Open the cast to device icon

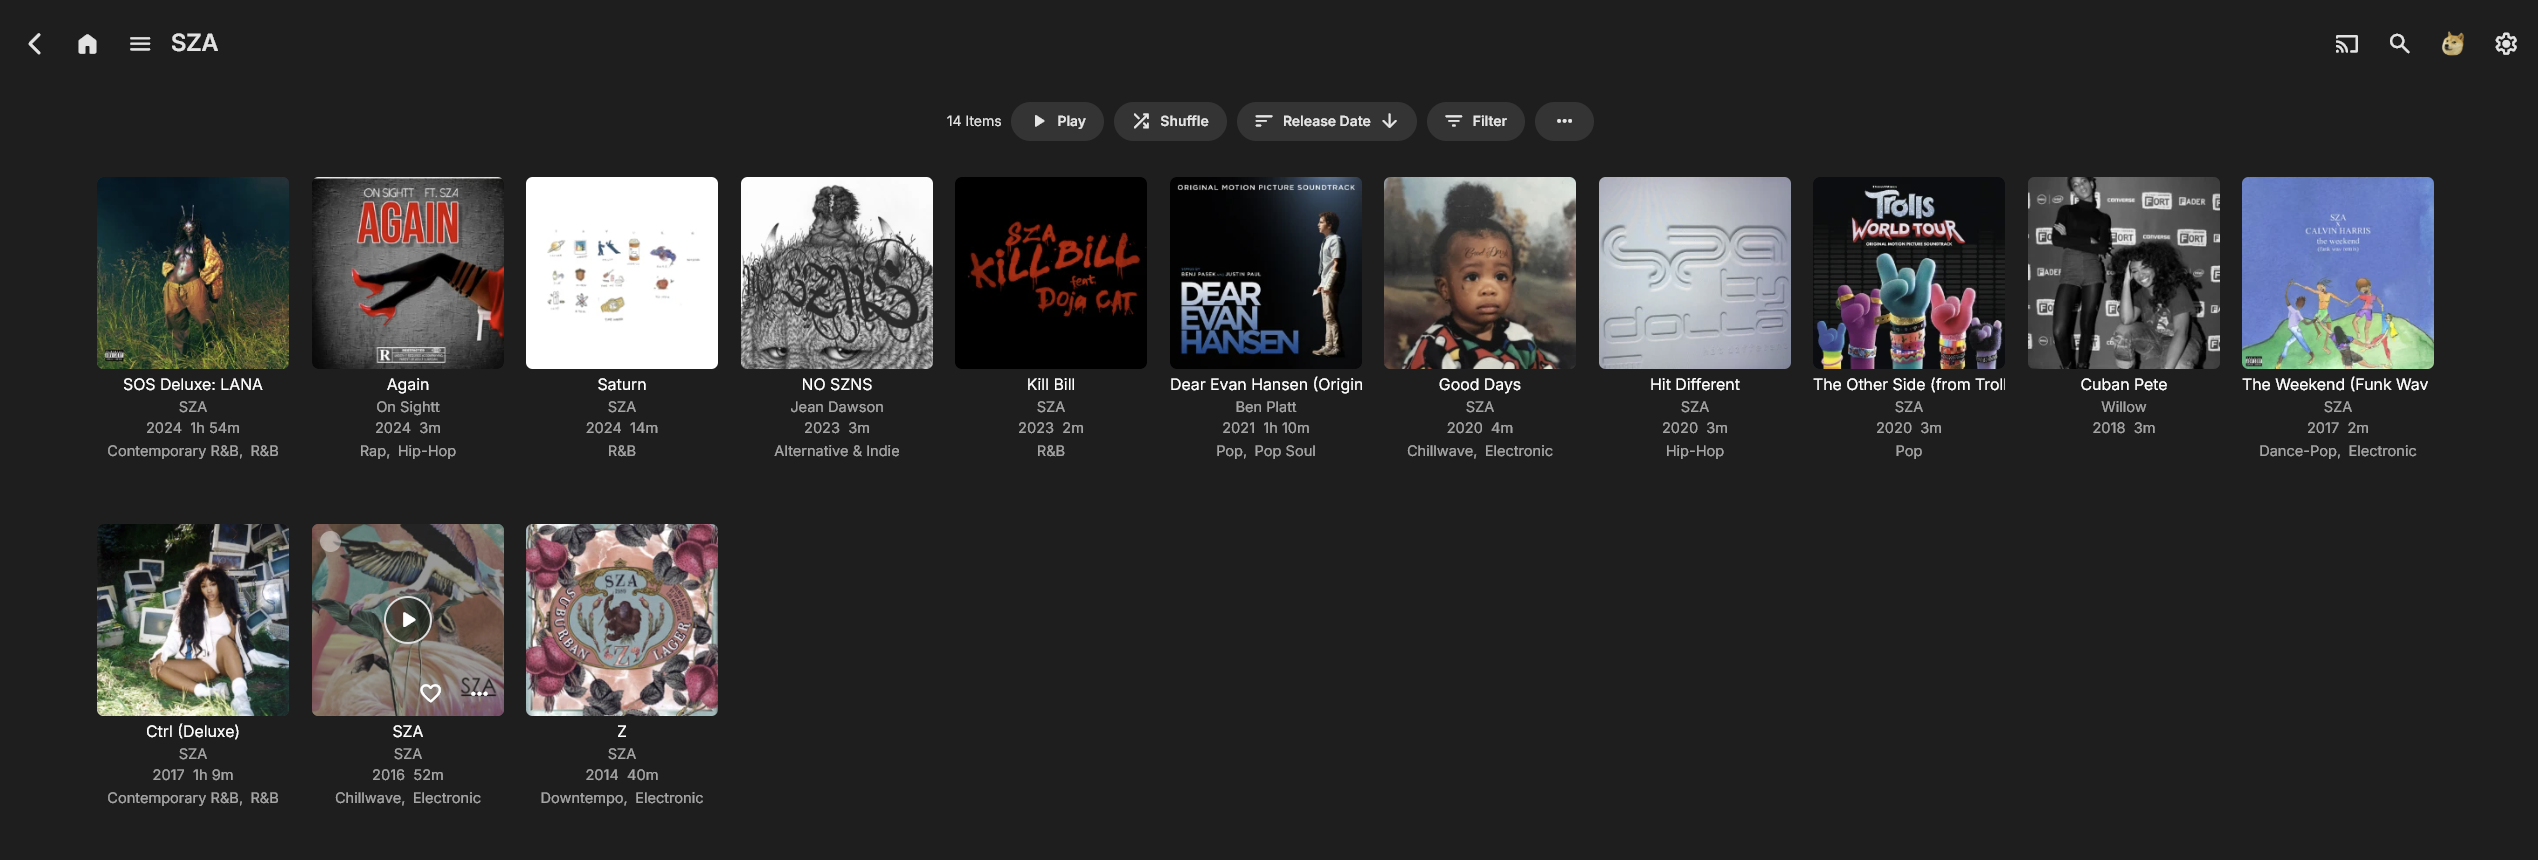(2346, 44)
